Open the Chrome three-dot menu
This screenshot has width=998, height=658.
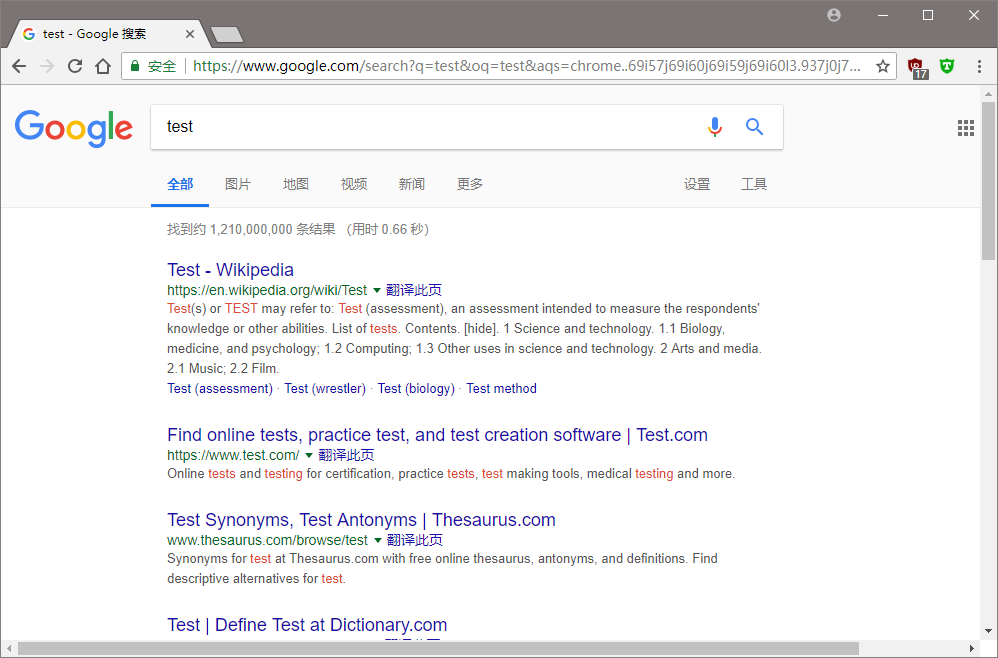point(979,66)
